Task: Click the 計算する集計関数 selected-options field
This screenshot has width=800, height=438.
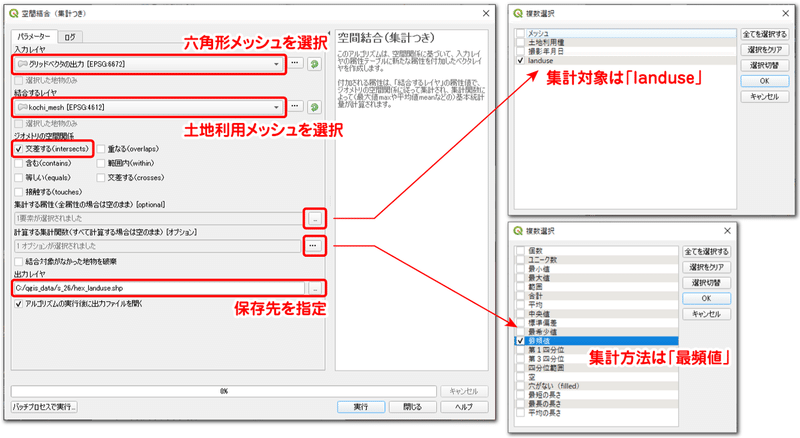Action: [158, 246]
